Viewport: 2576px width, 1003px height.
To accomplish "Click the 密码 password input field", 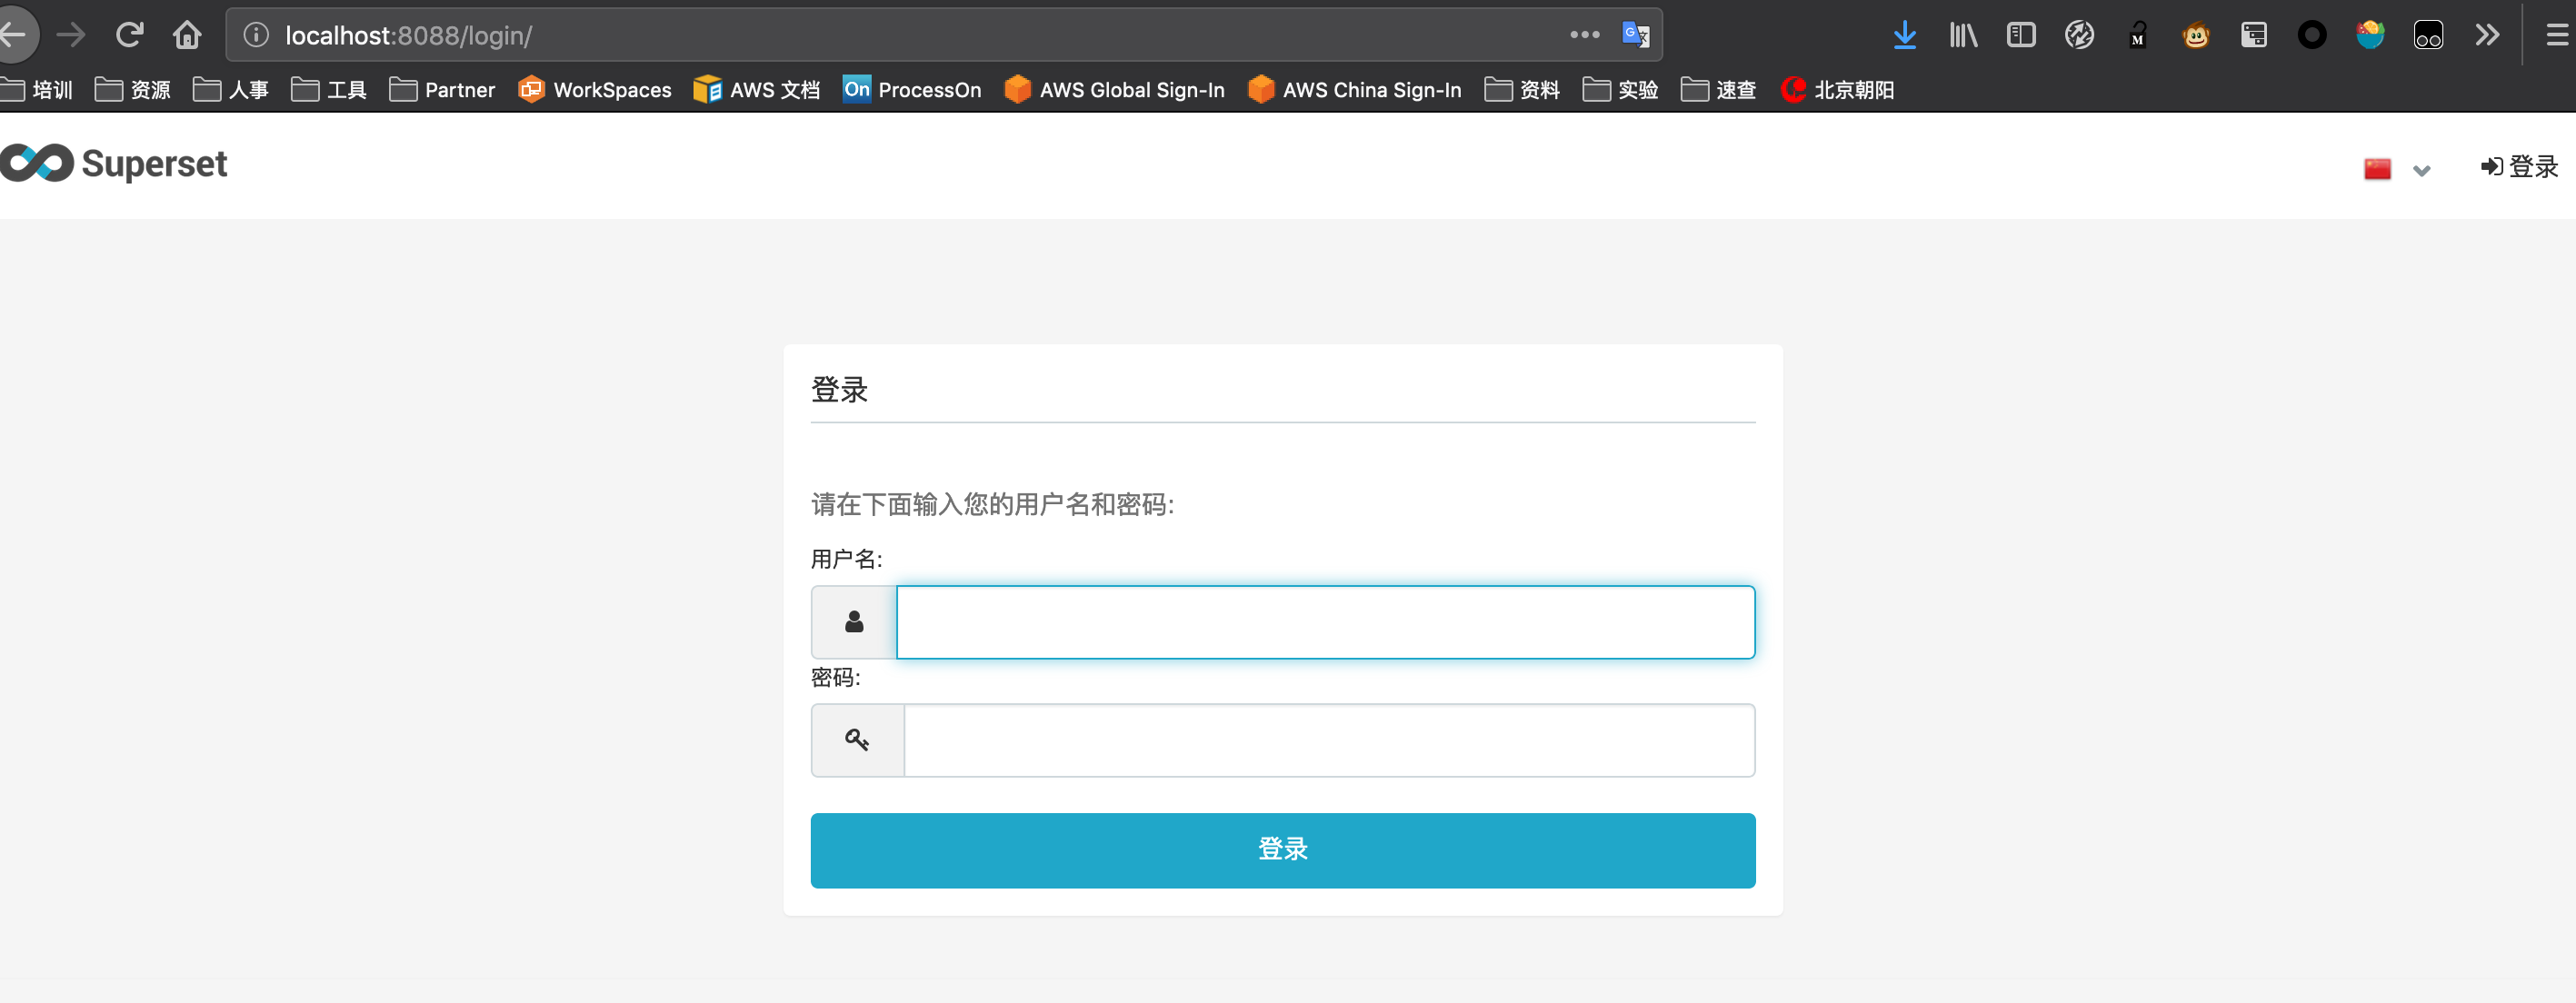I will click(1328, 740).
